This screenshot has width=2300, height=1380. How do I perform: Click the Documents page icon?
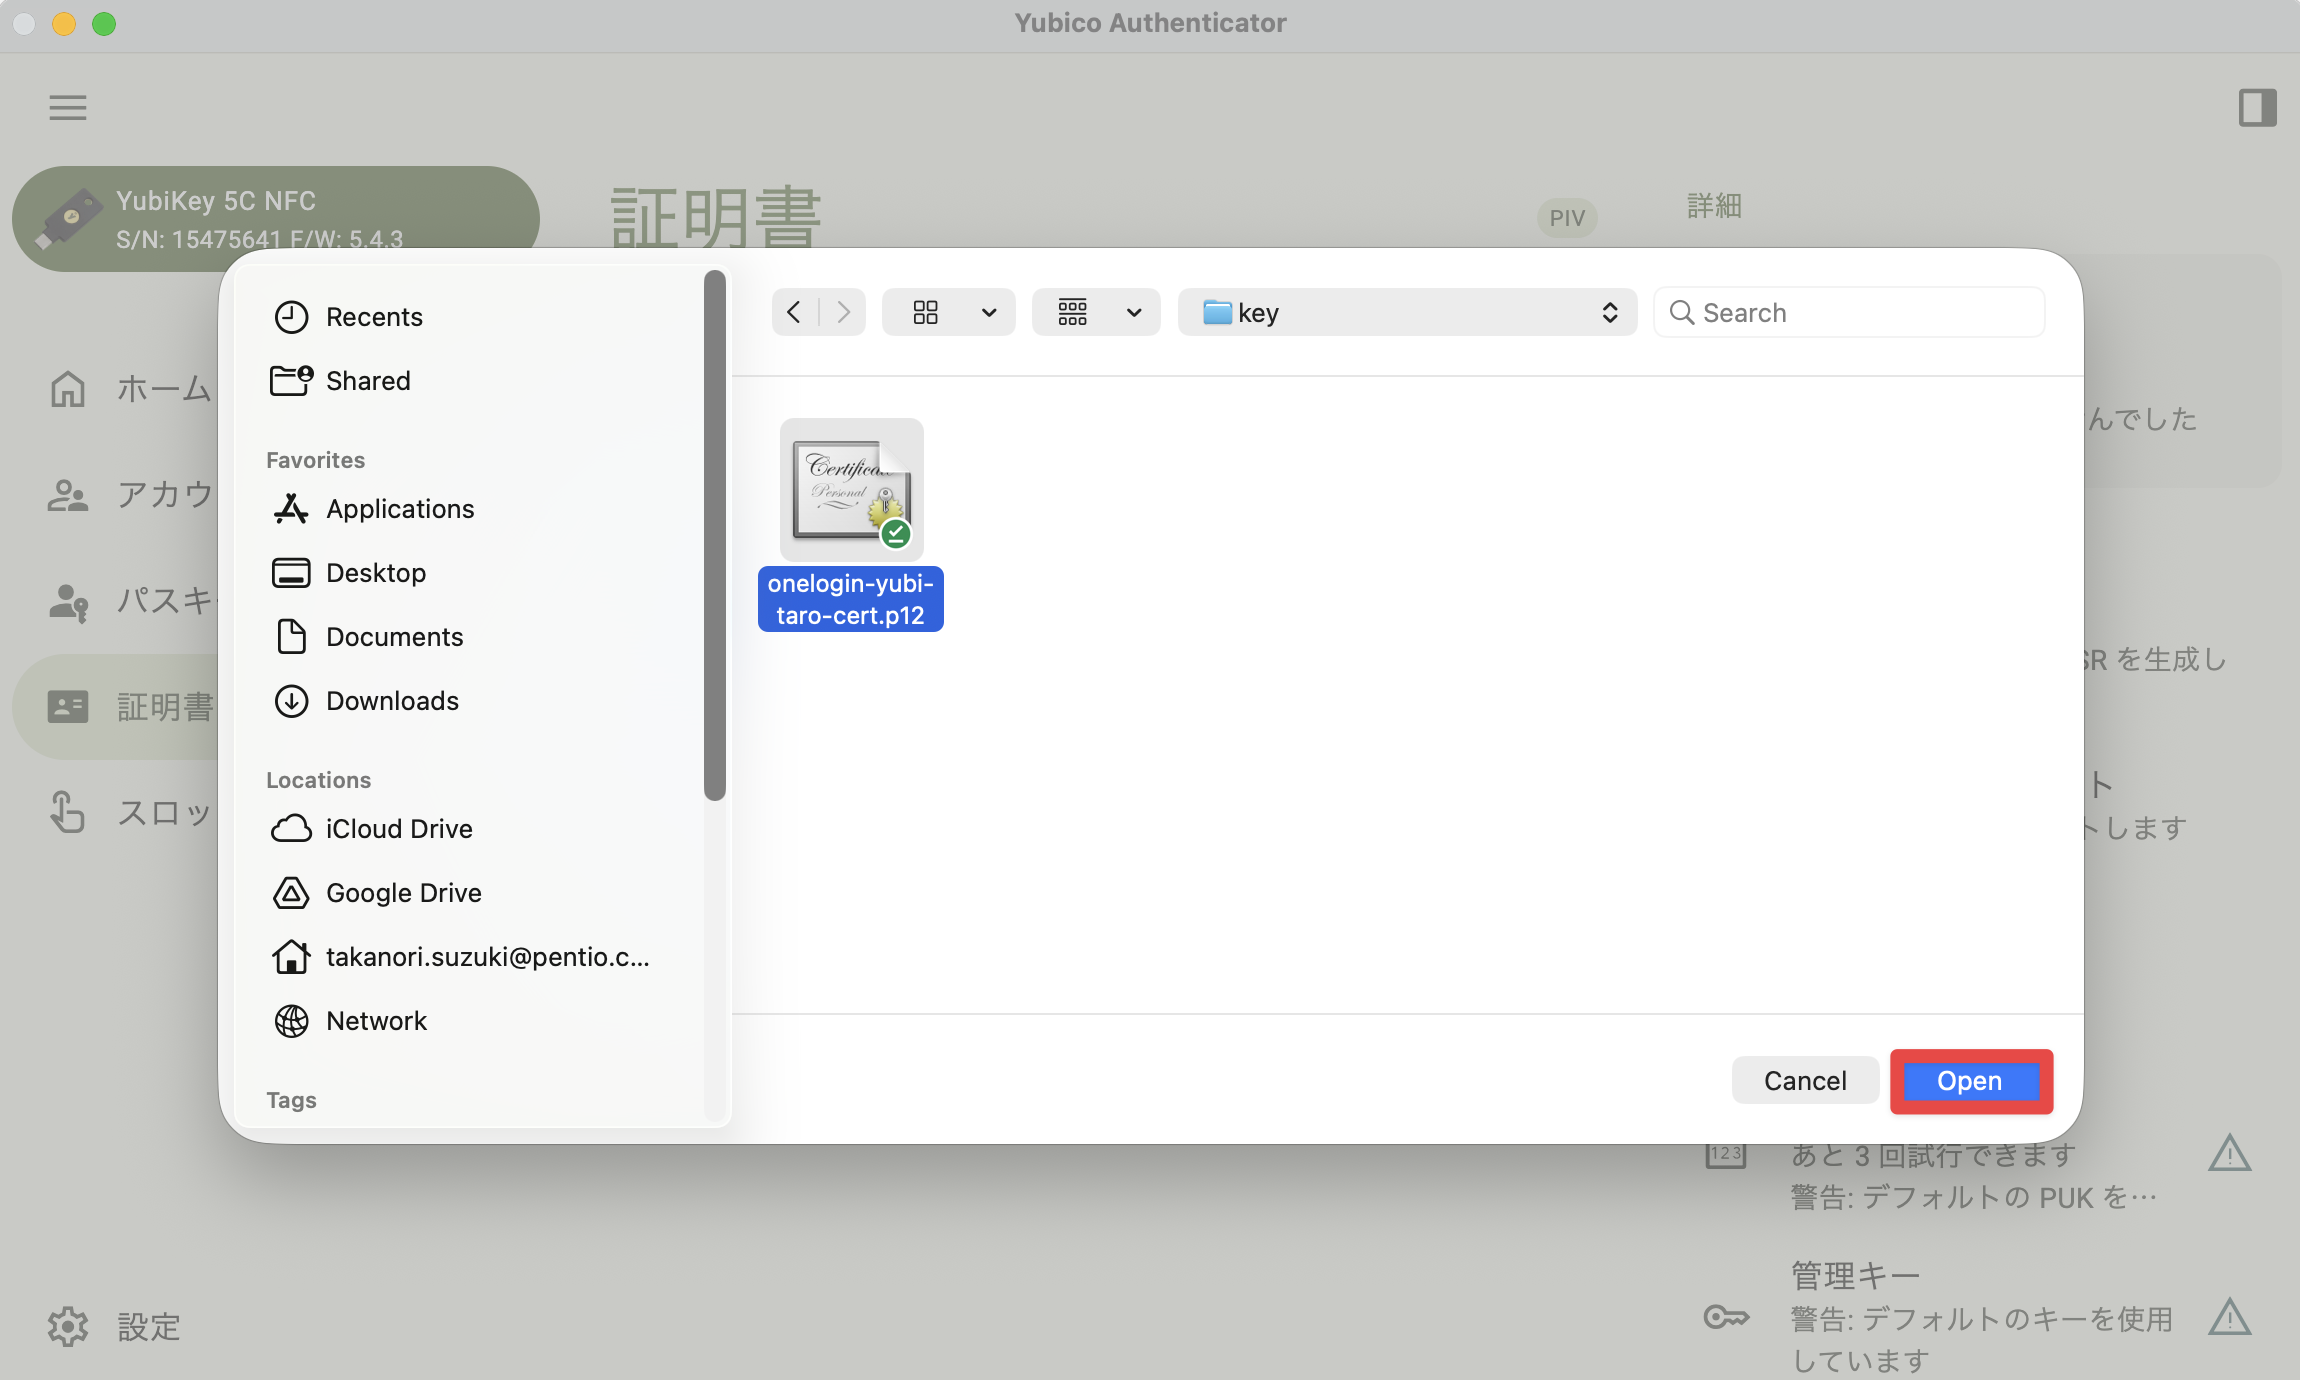(291, 637)
